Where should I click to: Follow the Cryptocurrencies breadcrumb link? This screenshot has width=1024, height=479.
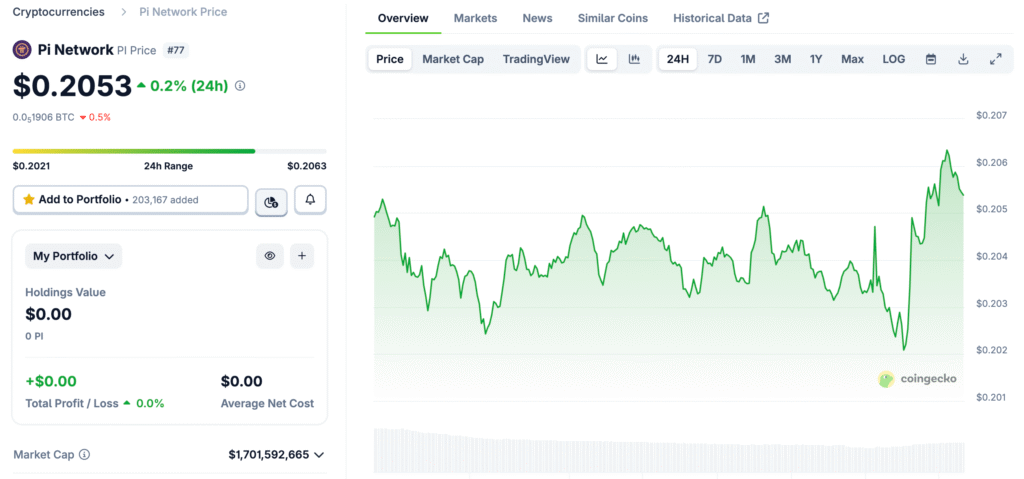59,12
